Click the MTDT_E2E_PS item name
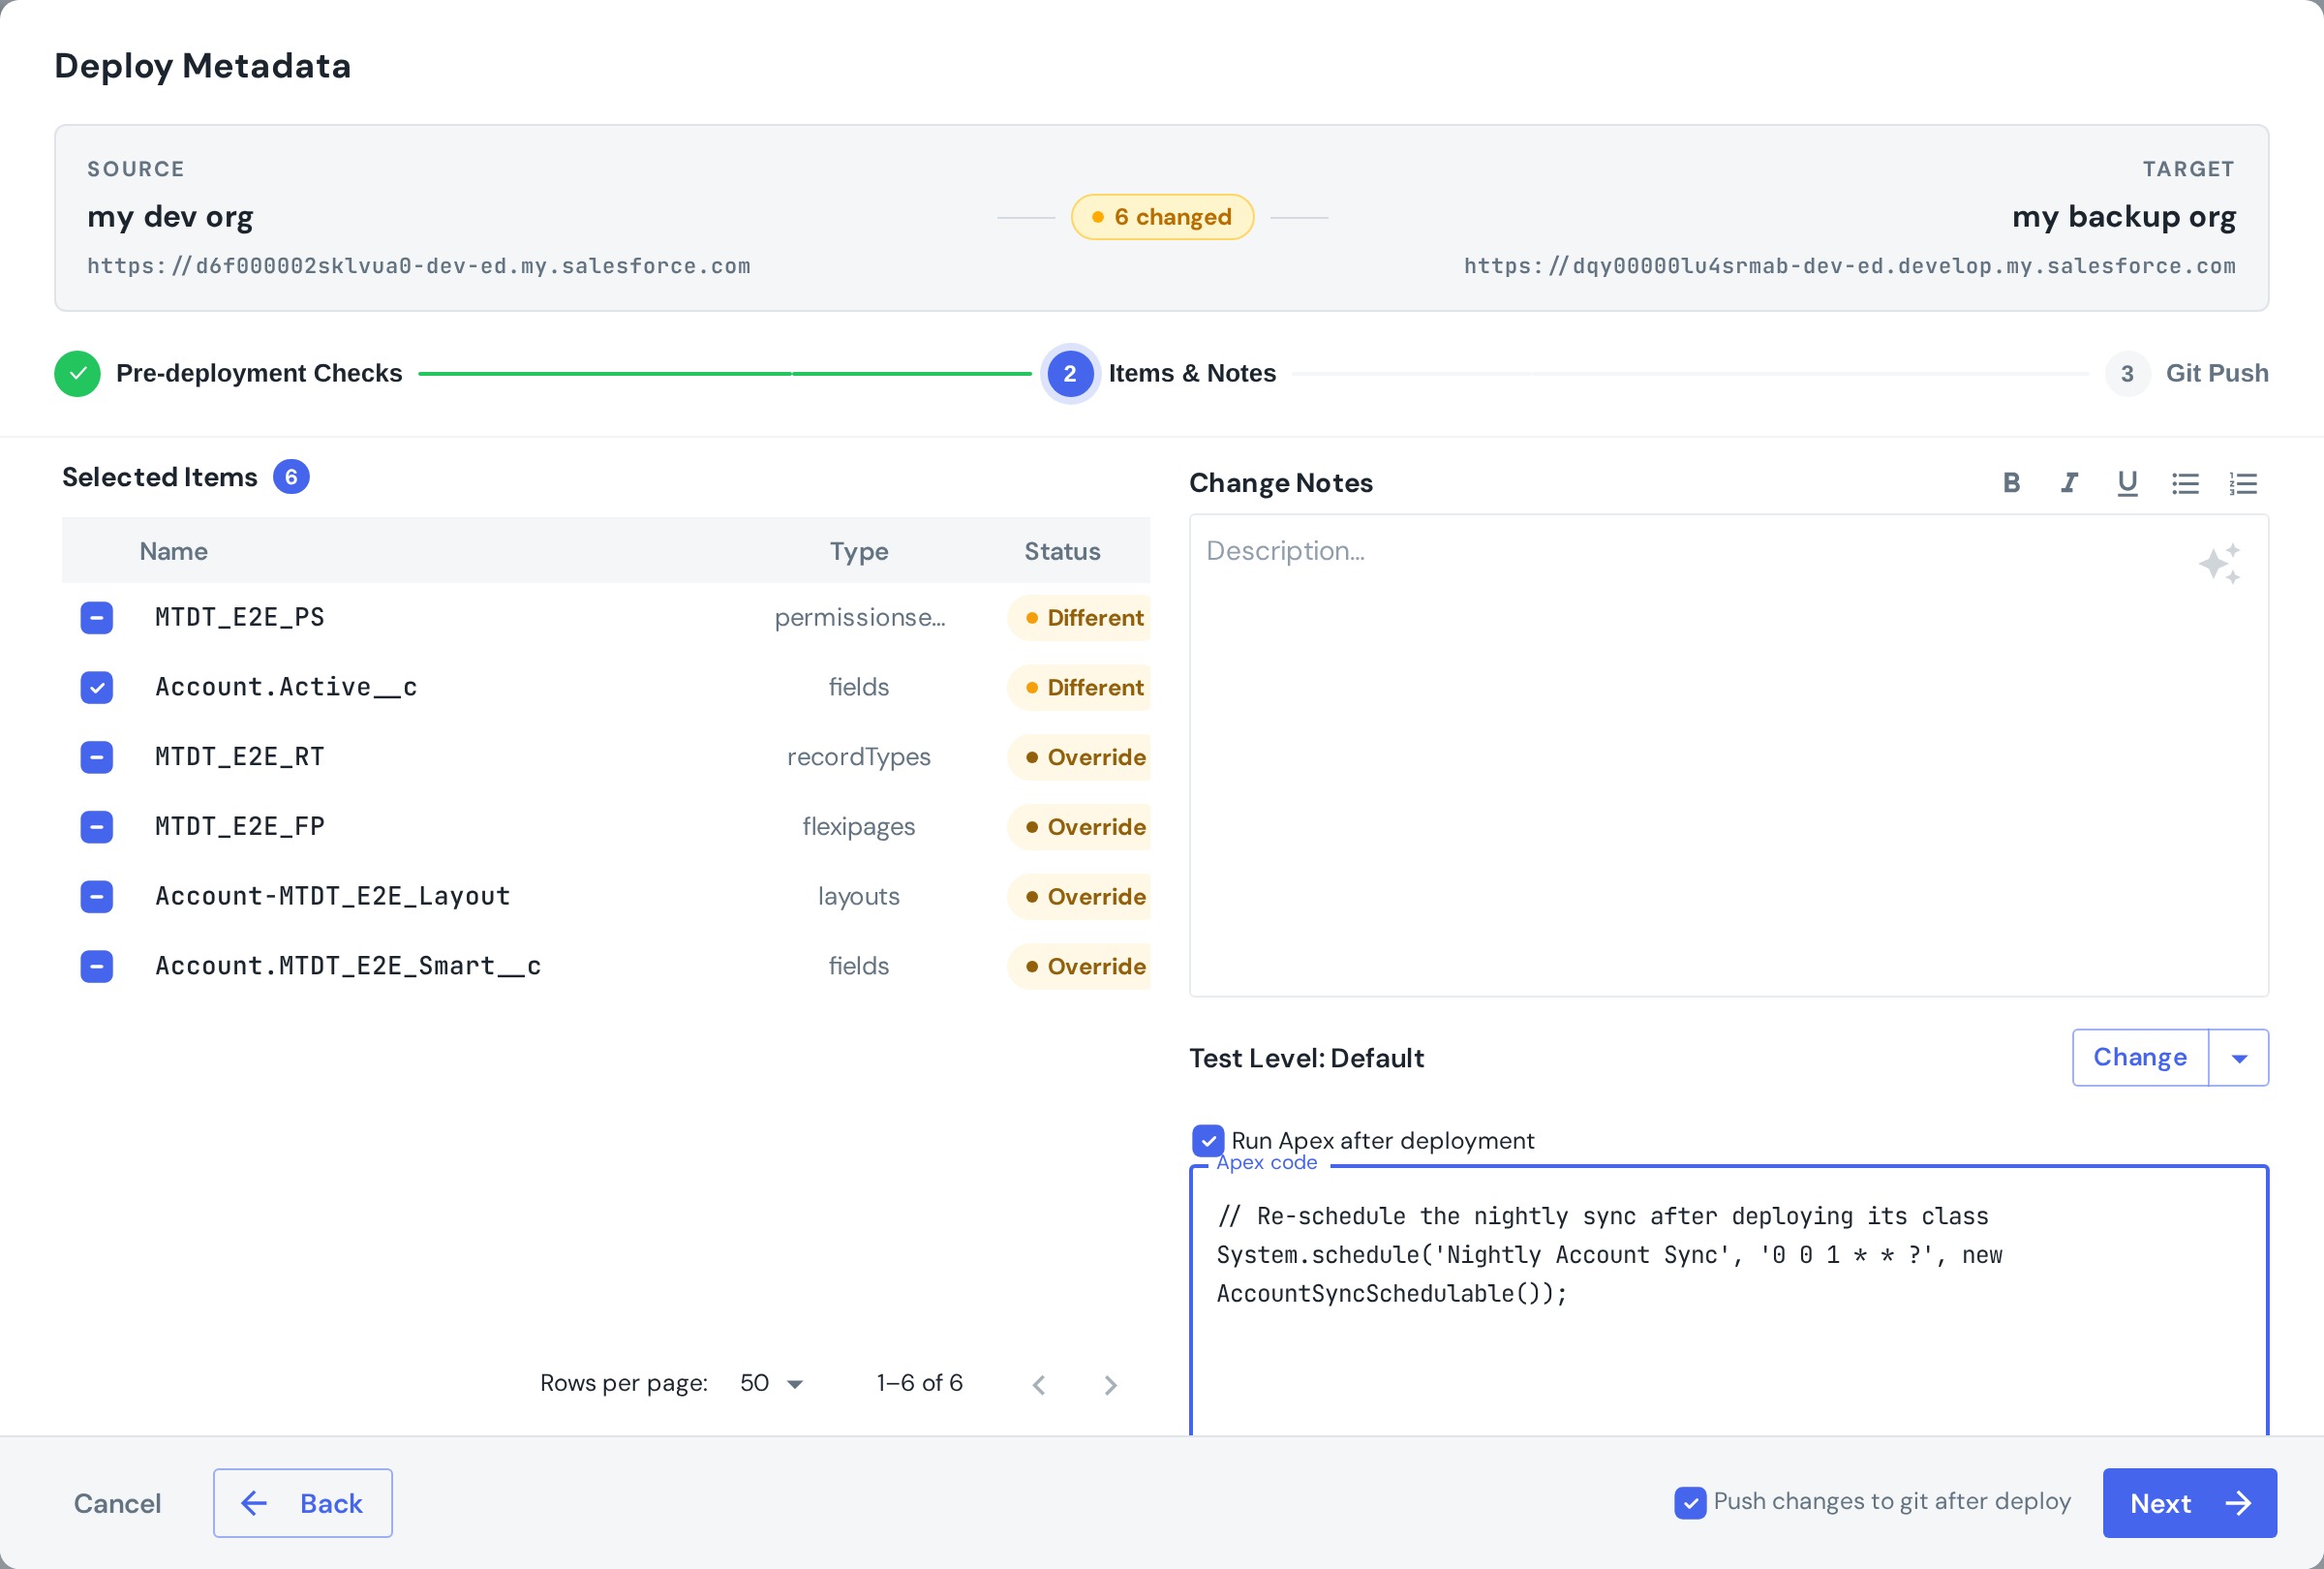This screenshot has width=2324, height=1569. pos(239,617)
